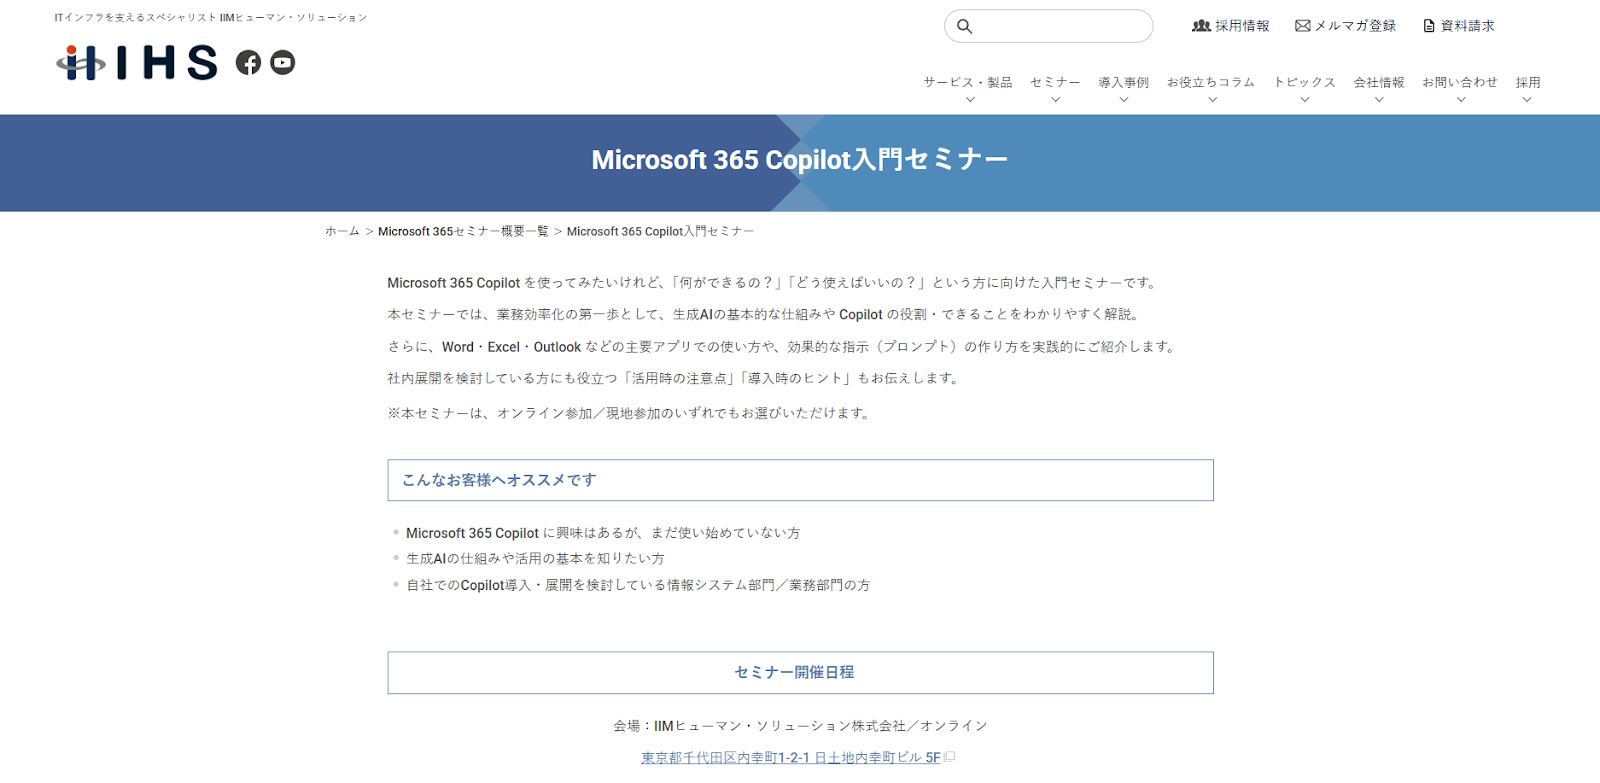
Task: Open the セミナー menu
Action: [1055, 82]
